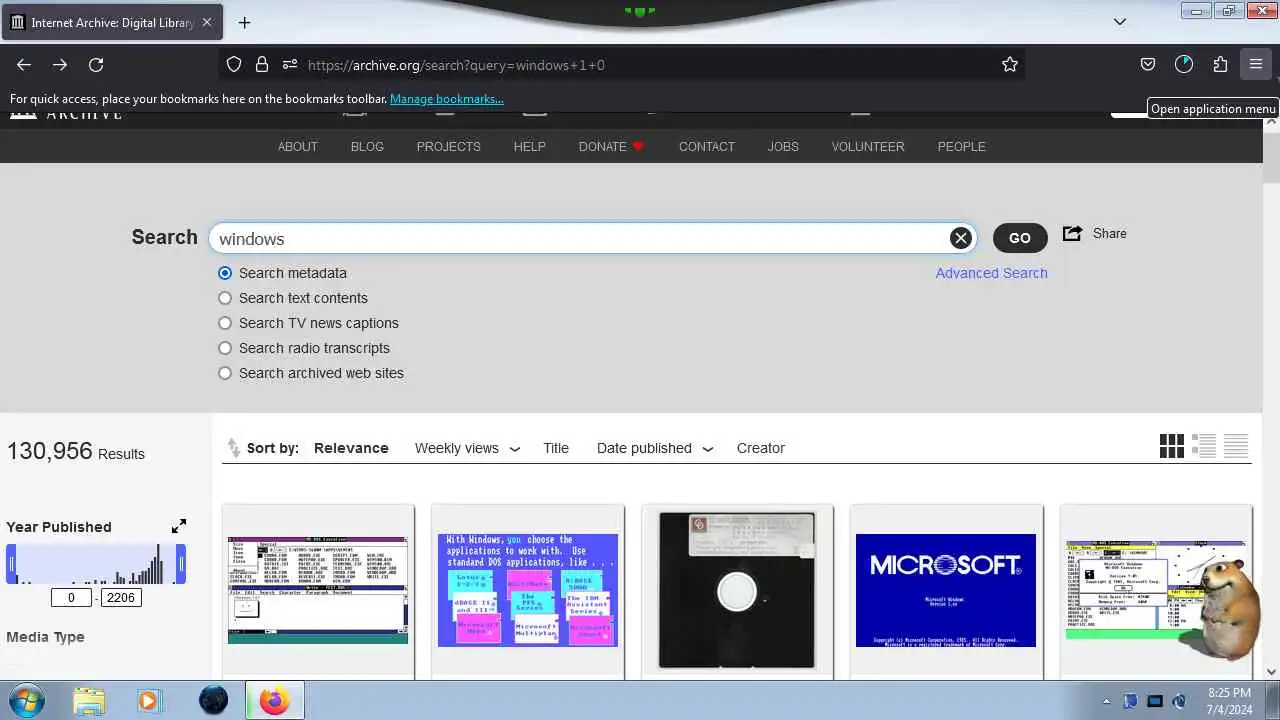Go forward to the next page
1280x720 pixels.
click(x=60, y=64)
